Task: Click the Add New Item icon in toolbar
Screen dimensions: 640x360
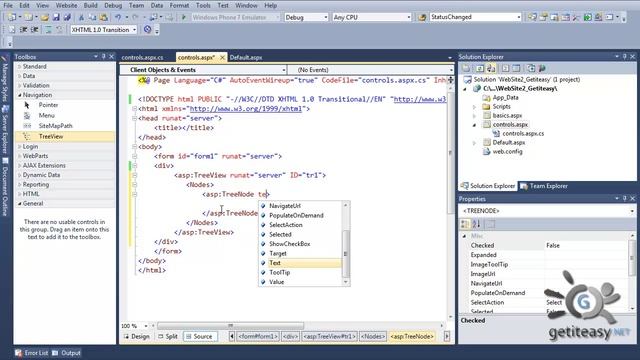Action: pyautogui.click(x=28, y=17)
